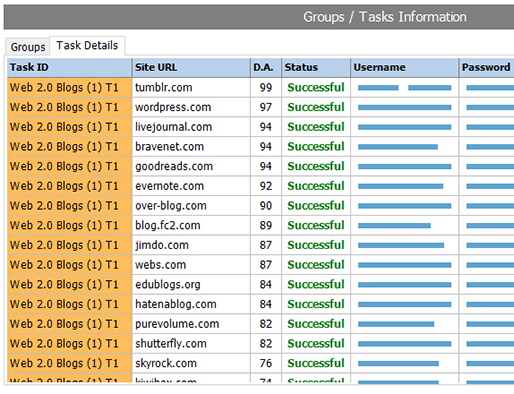Switch to the Groups tab
The width and height of the screenshot is (514, 394).
pyautogui.click(x=28, y=47)
